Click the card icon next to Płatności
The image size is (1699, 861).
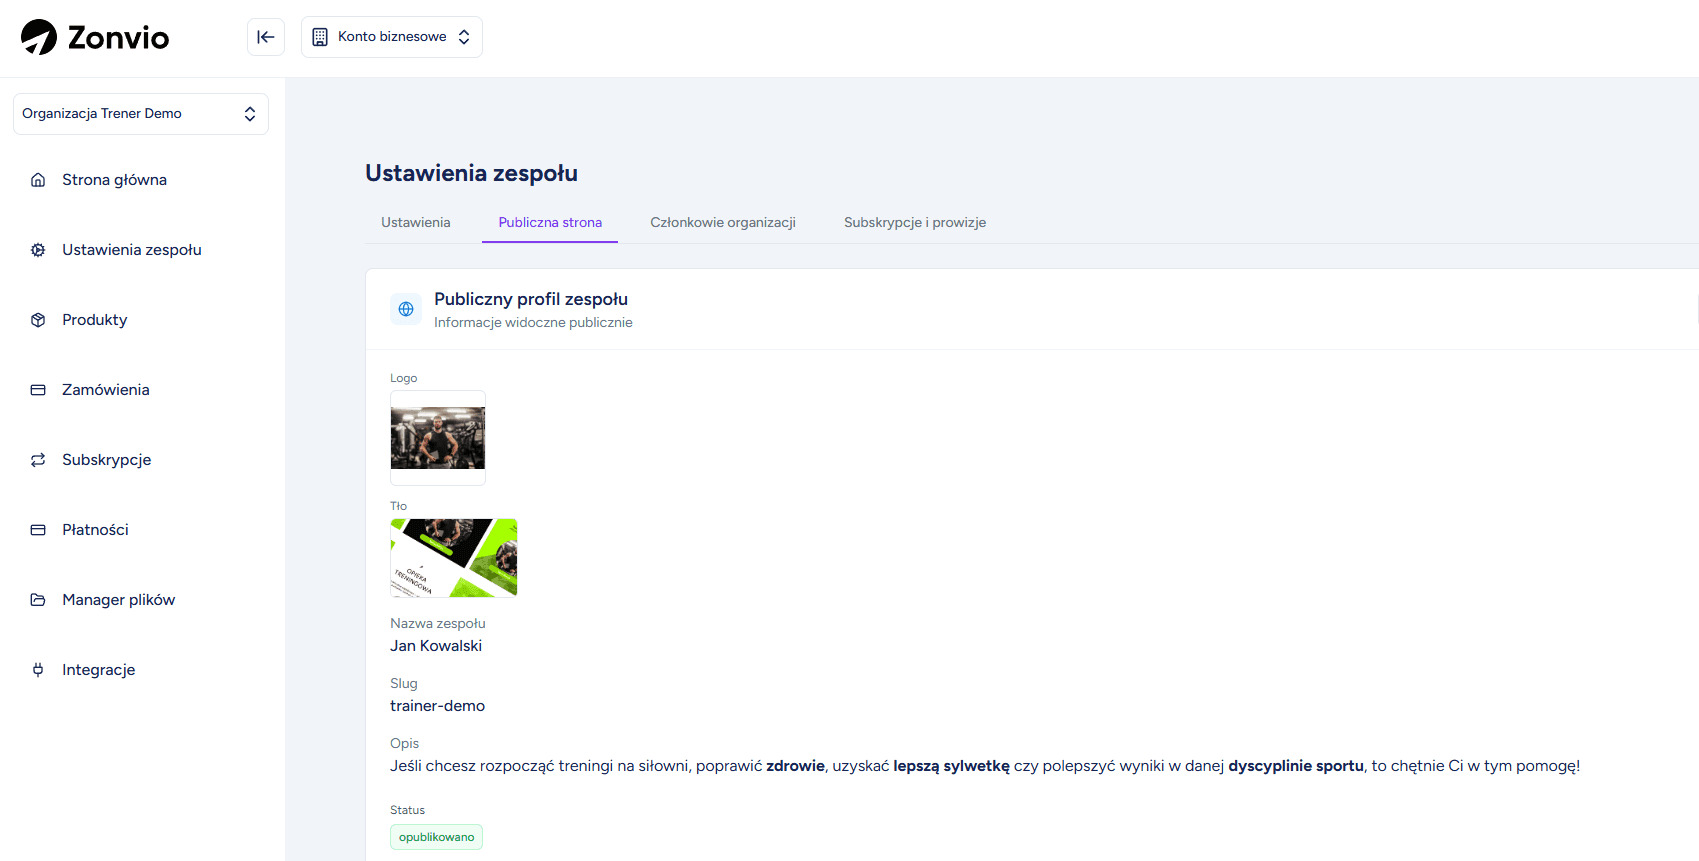pos(38,530)
